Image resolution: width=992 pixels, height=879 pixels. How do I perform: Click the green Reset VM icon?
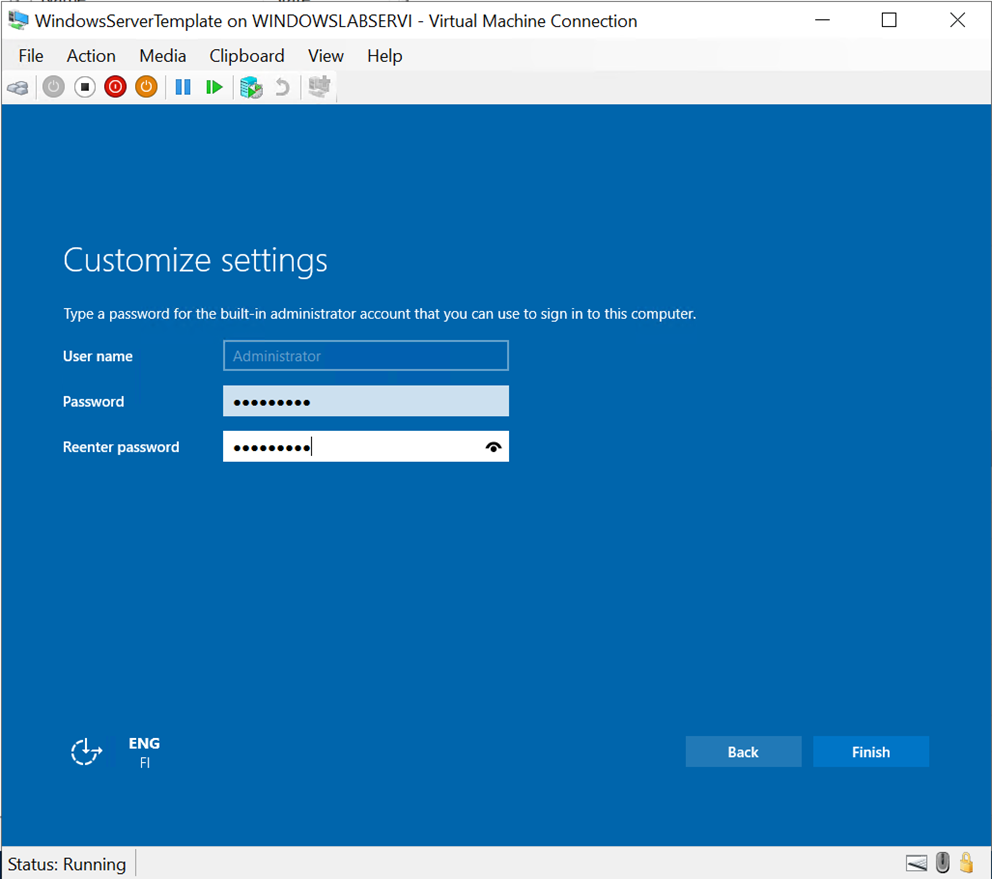click(x=213, y=88)
